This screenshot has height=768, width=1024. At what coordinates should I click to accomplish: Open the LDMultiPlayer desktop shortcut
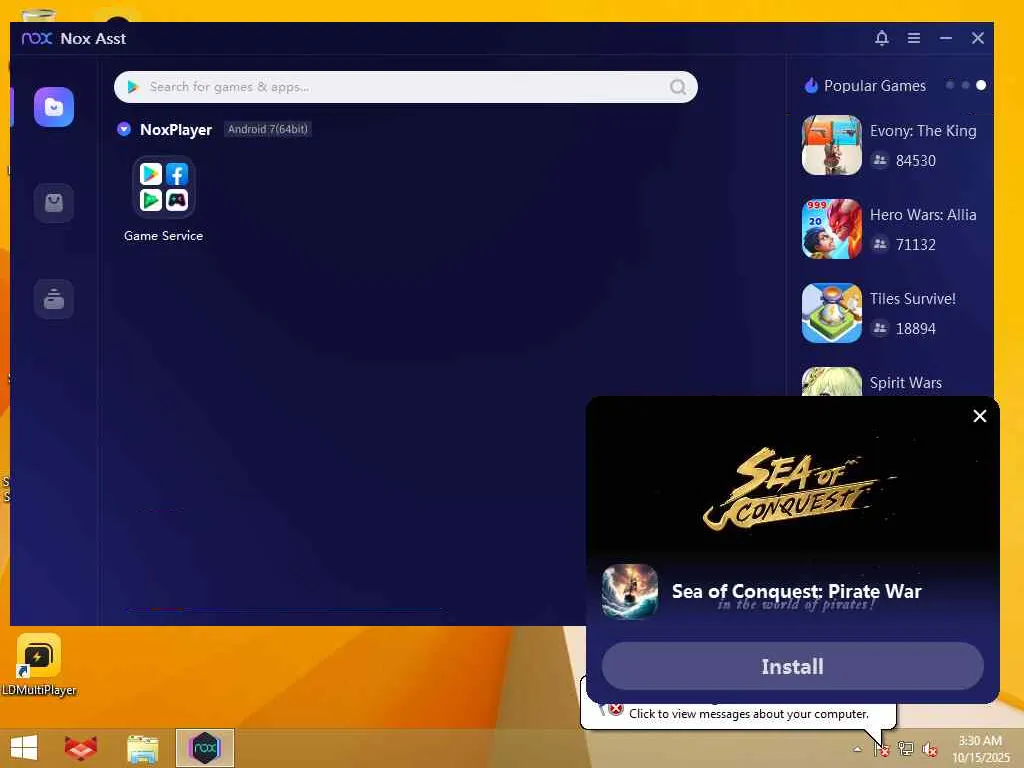tap(39, 665)
